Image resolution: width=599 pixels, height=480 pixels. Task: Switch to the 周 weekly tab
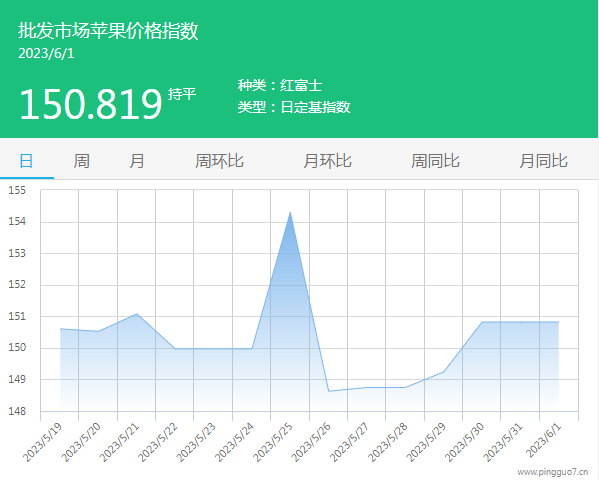pos(81,161)
